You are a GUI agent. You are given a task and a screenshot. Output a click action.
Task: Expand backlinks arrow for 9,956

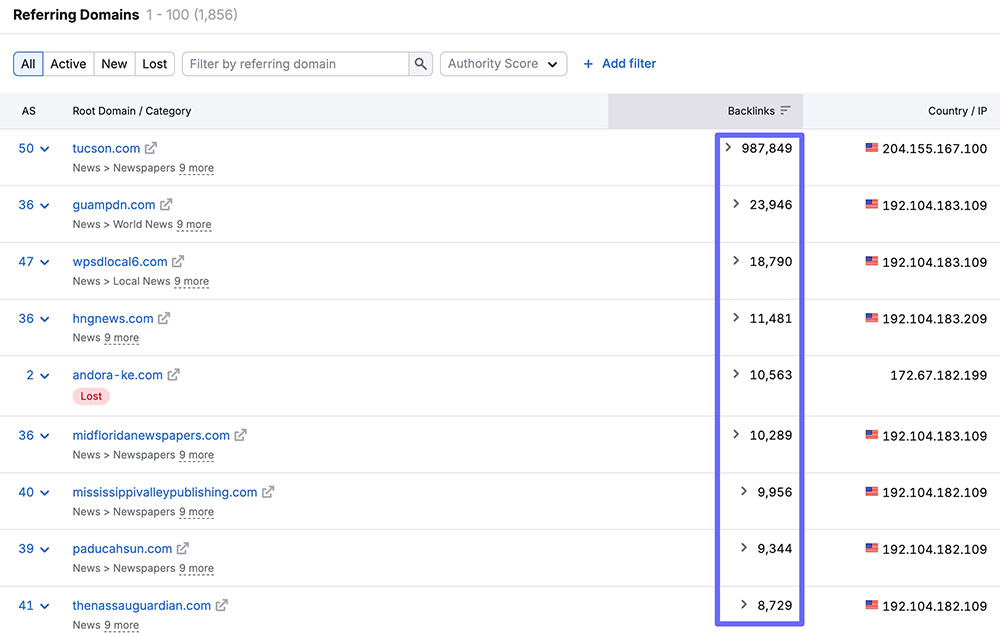744,492
